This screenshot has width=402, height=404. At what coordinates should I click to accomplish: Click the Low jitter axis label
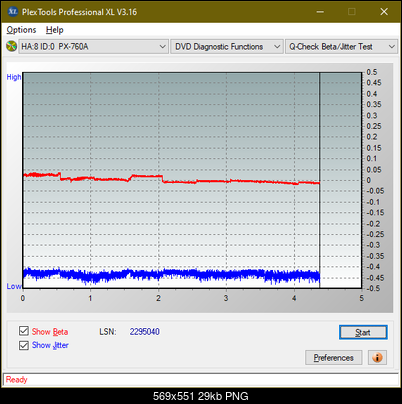pos(14,287)
